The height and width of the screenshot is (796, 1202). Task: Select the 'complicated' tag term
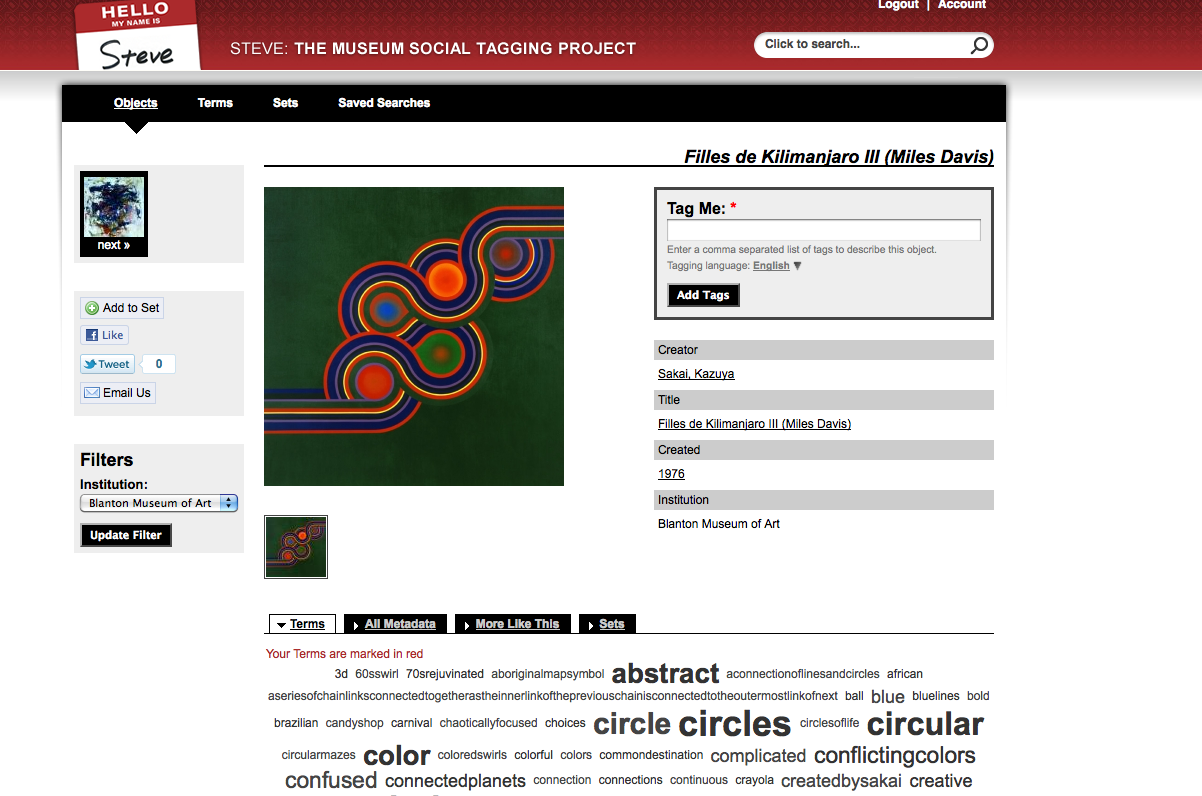point(758,756)
